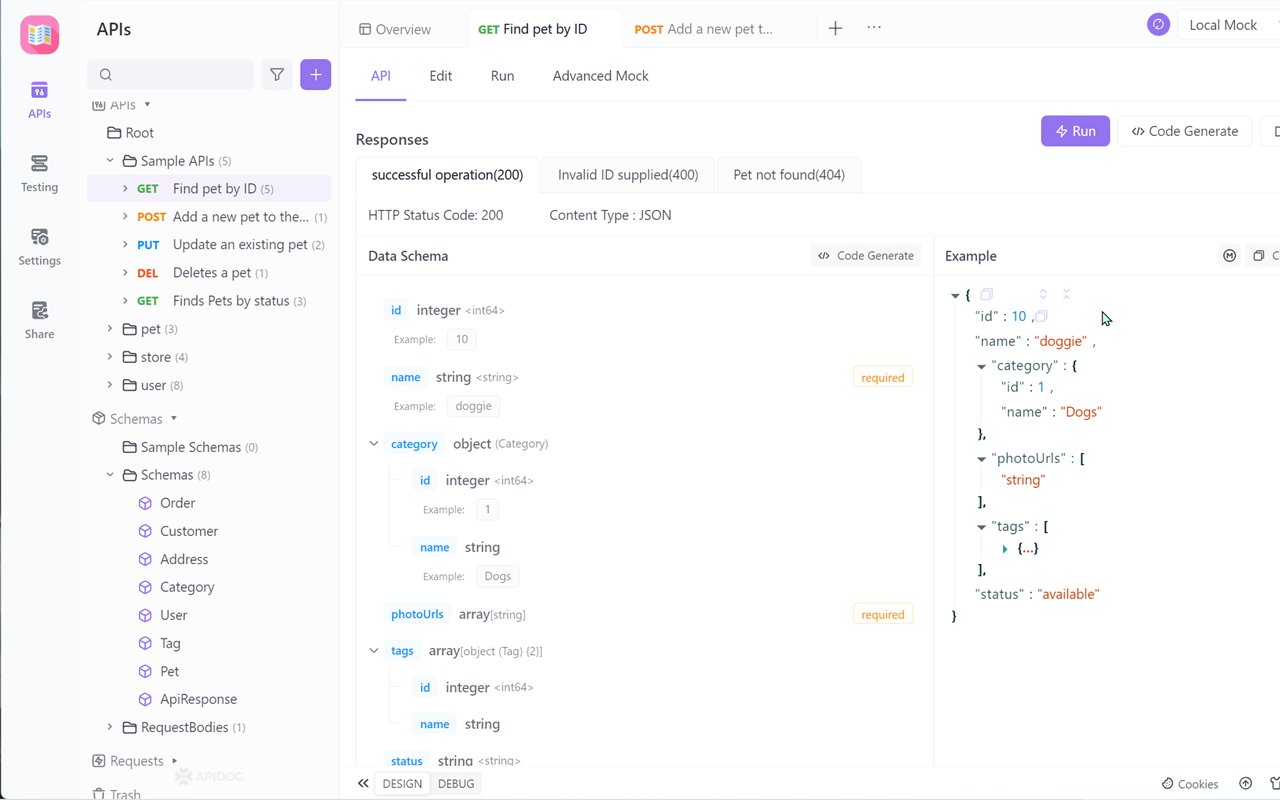Open the filter icon beside the search bar
The width and height of the screenshot is (1280, 800).
pyautogui.click(x=277, y=74)
